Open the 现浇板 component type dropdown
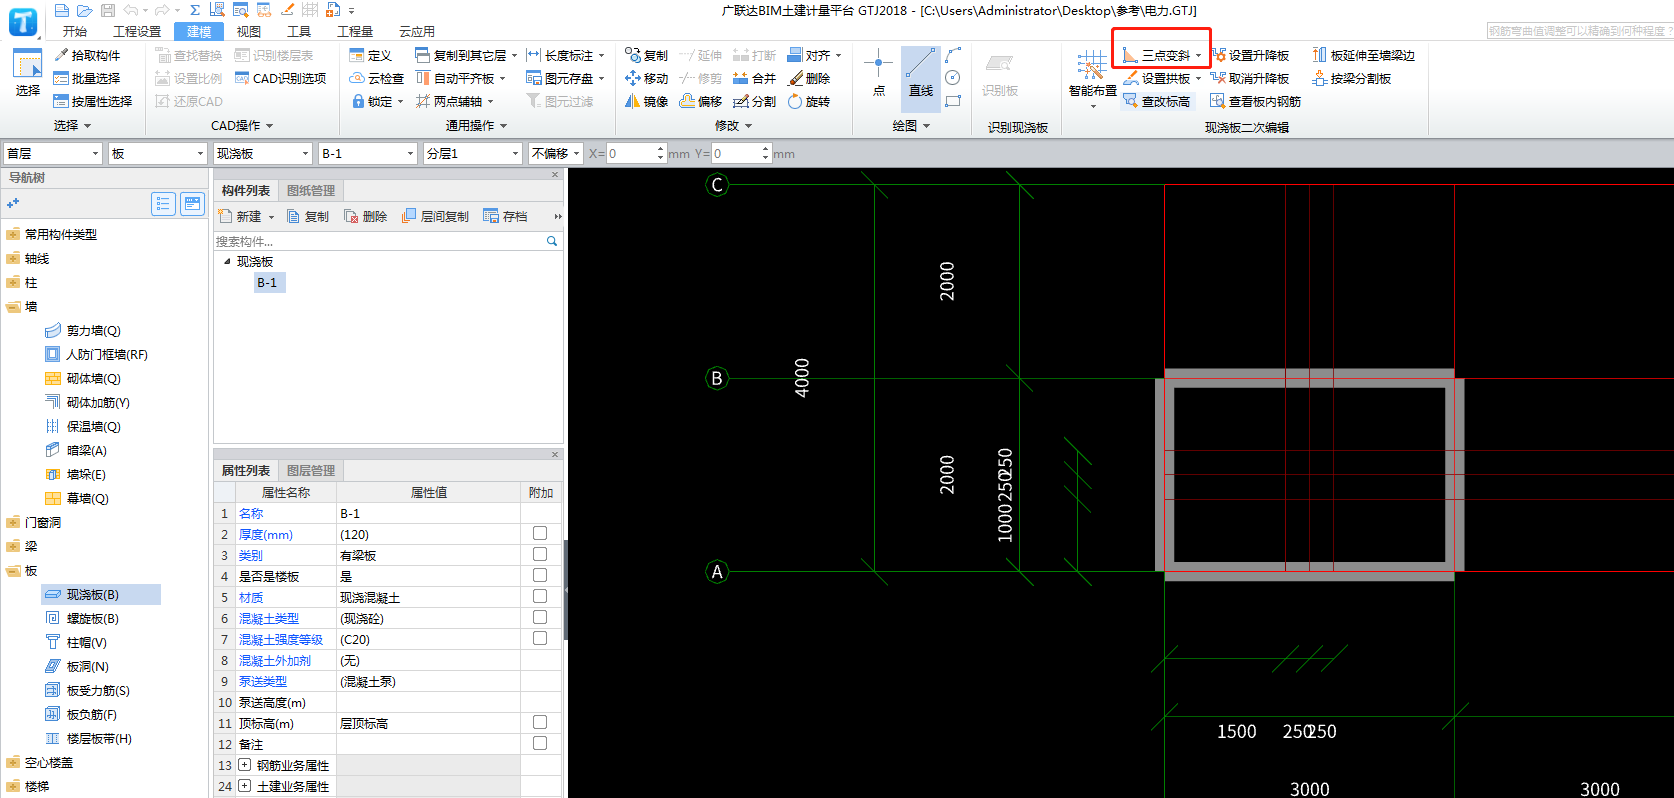Viewport: 1674px width, 798px height. [263, 153]
